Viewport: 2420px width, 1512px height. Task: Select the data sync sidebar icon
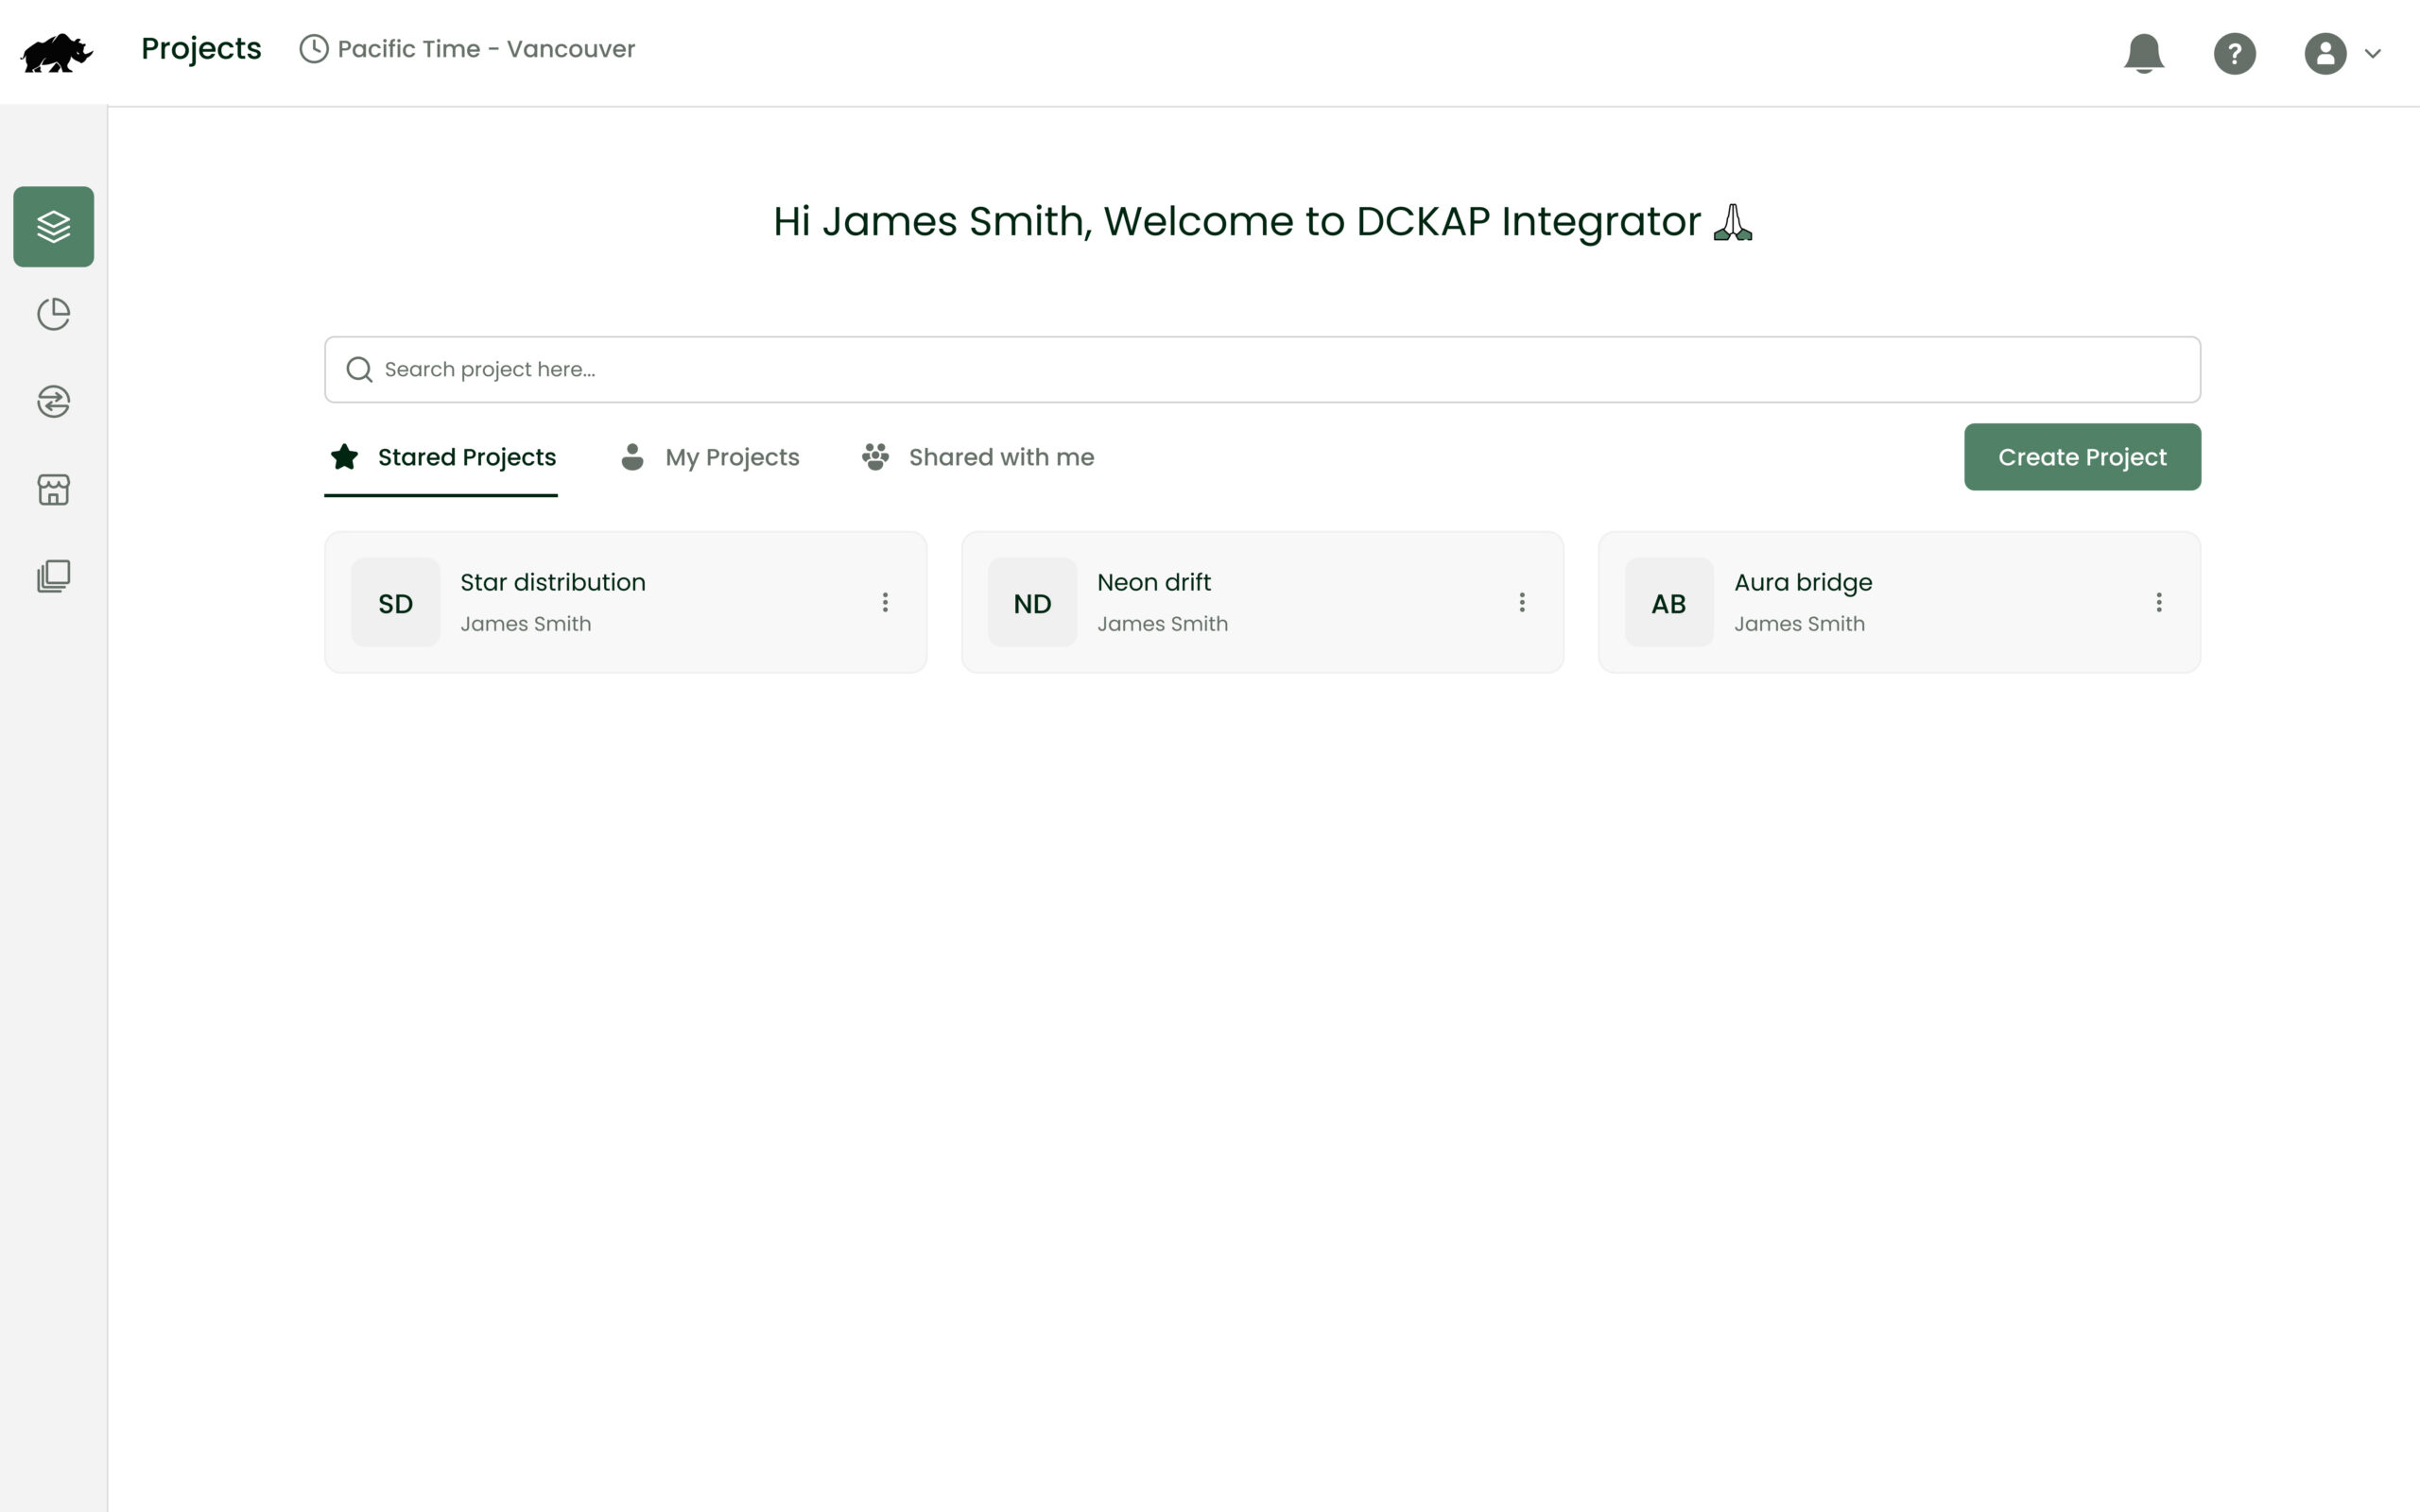52,402
